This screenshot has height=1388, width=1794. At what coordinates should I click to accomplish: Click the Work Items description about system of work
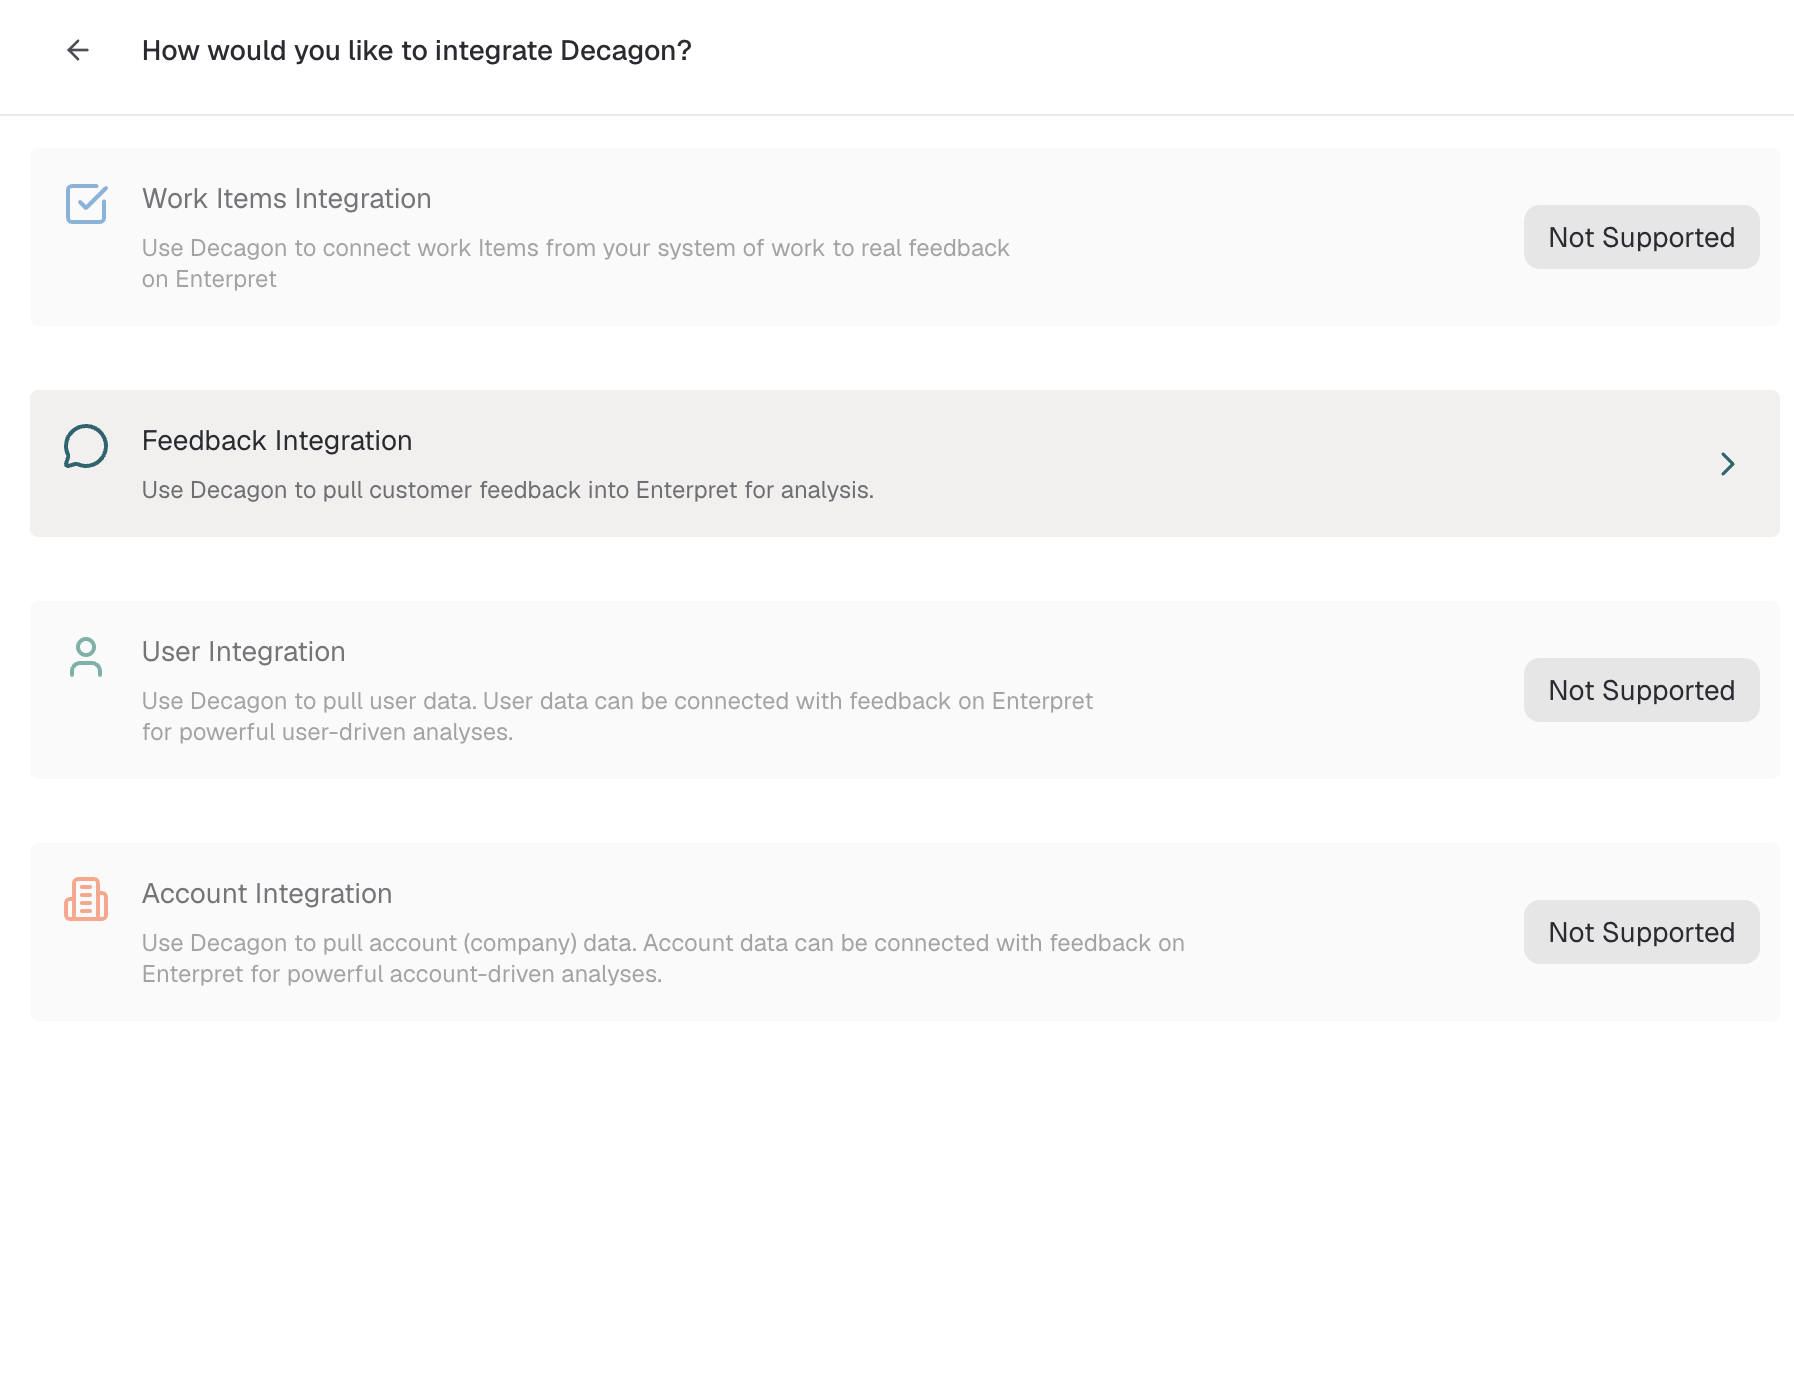(576, 263)
